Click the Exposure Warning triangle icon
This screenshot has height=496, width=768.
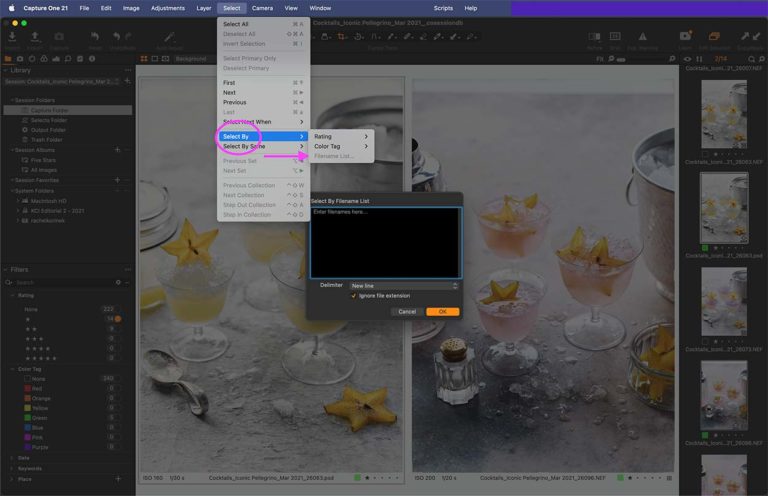click(643, 37)
